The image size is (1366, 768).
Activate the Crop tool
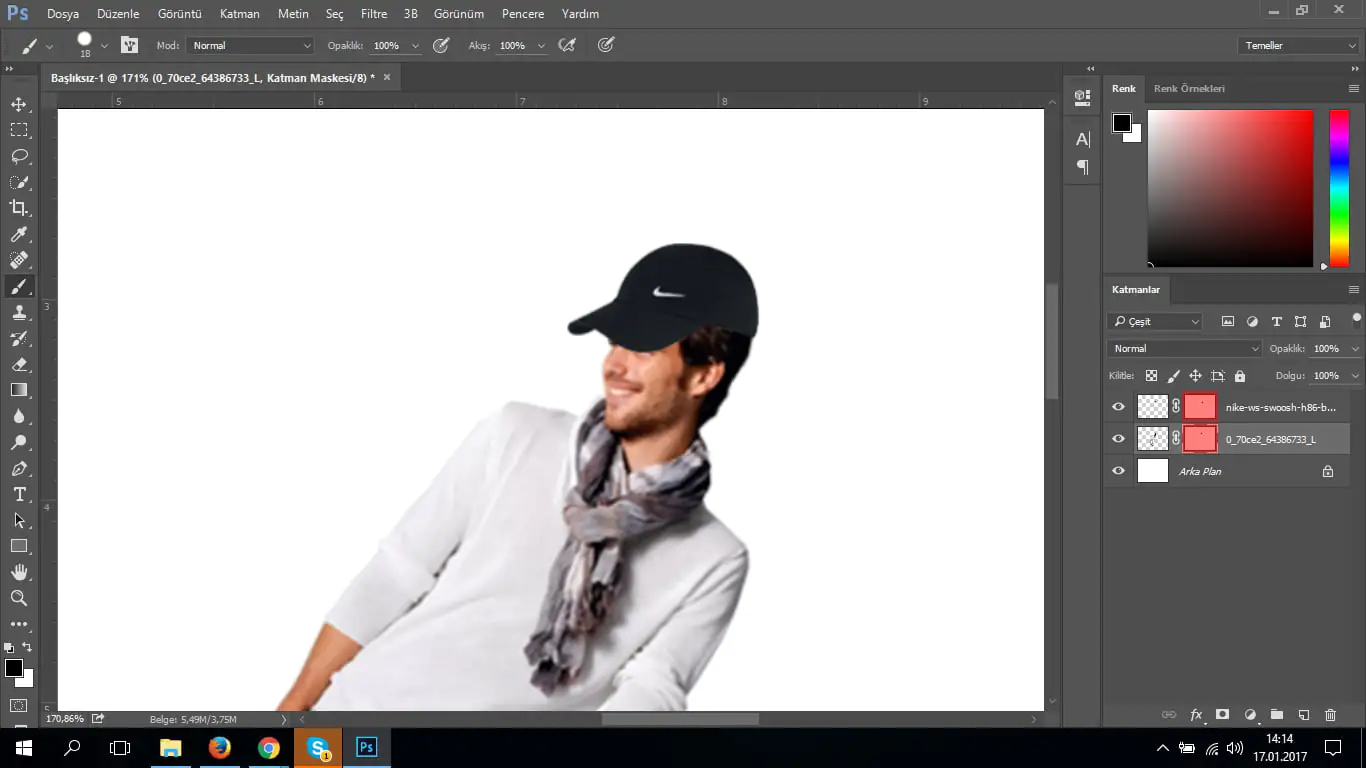(x=20, y=208)
